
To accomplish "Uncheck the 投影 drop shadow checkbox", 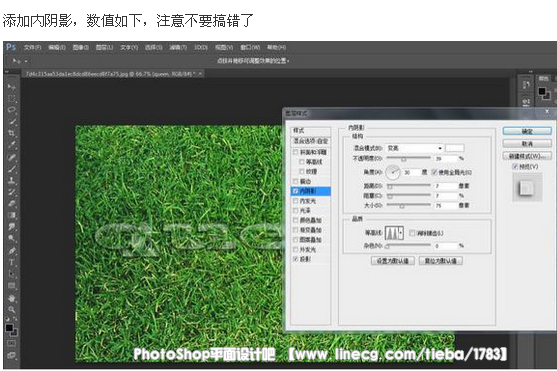I will point(295,259).
